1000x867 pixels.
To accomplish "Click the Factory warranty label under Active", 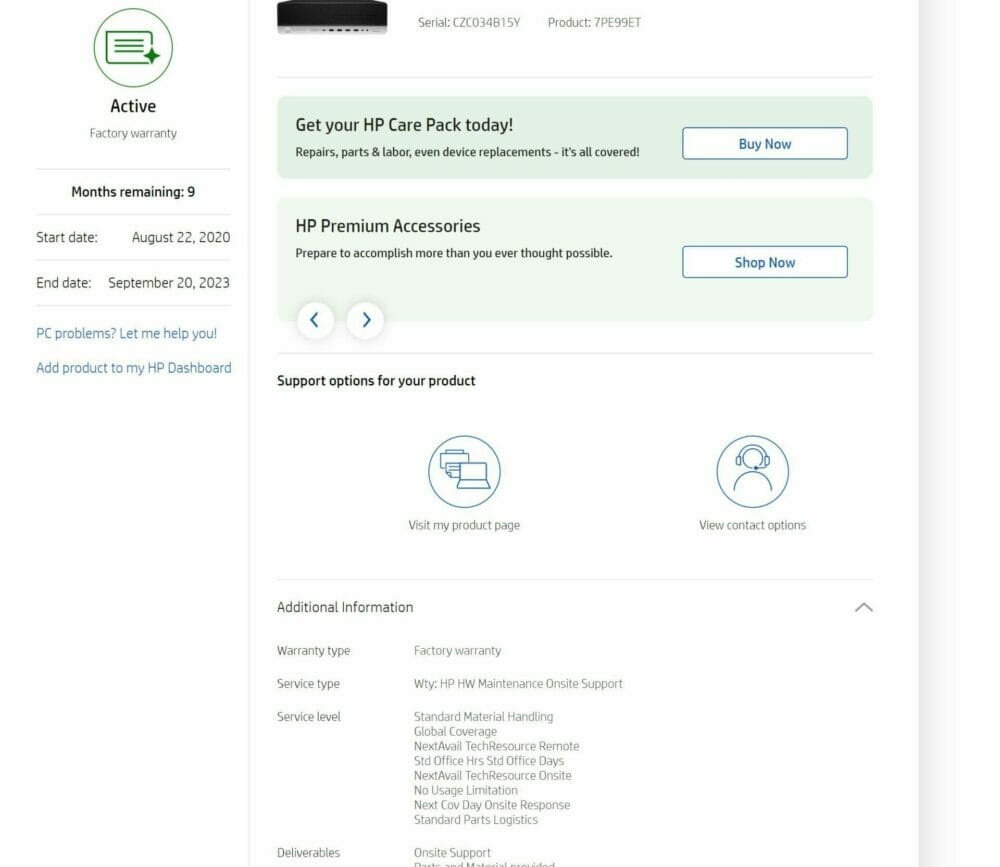I will (x=133, y=133).
